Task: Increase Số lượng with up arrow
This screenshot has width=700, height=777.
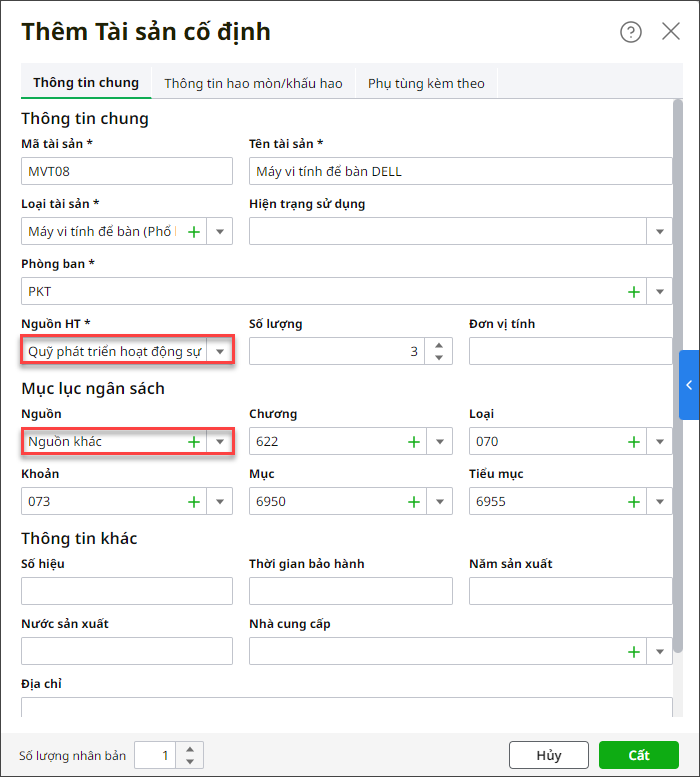Action: tap(440, 345)
